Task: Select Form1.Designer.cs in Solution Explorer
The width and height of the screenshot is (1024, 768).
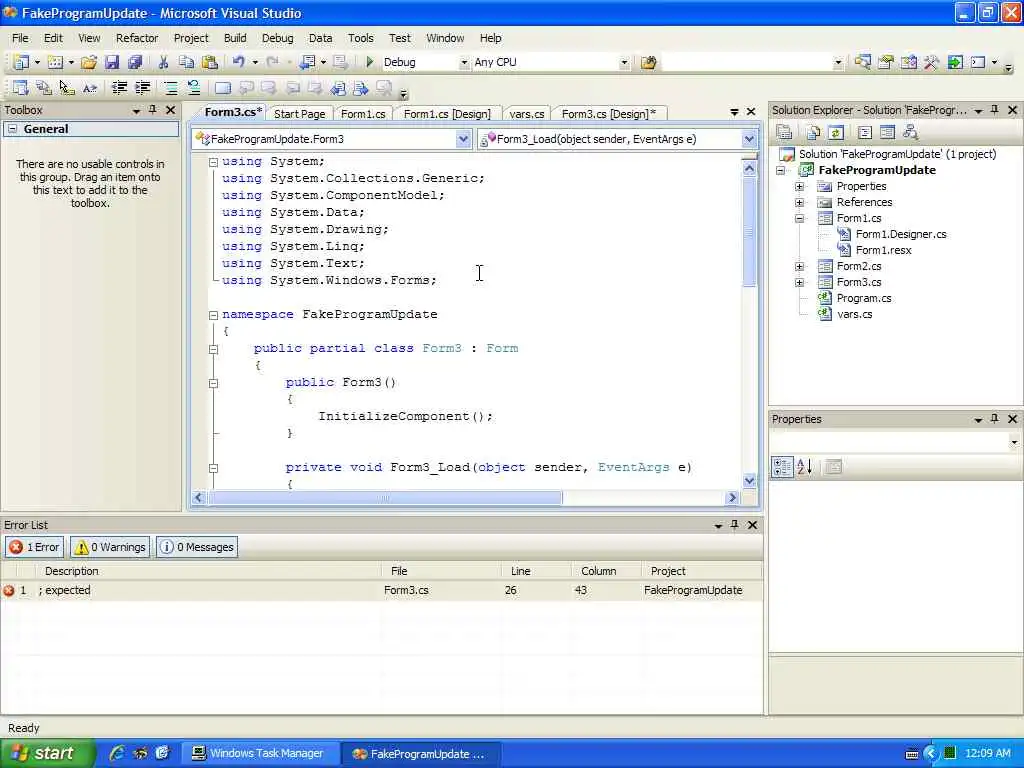Action: [x=901, y=234]
